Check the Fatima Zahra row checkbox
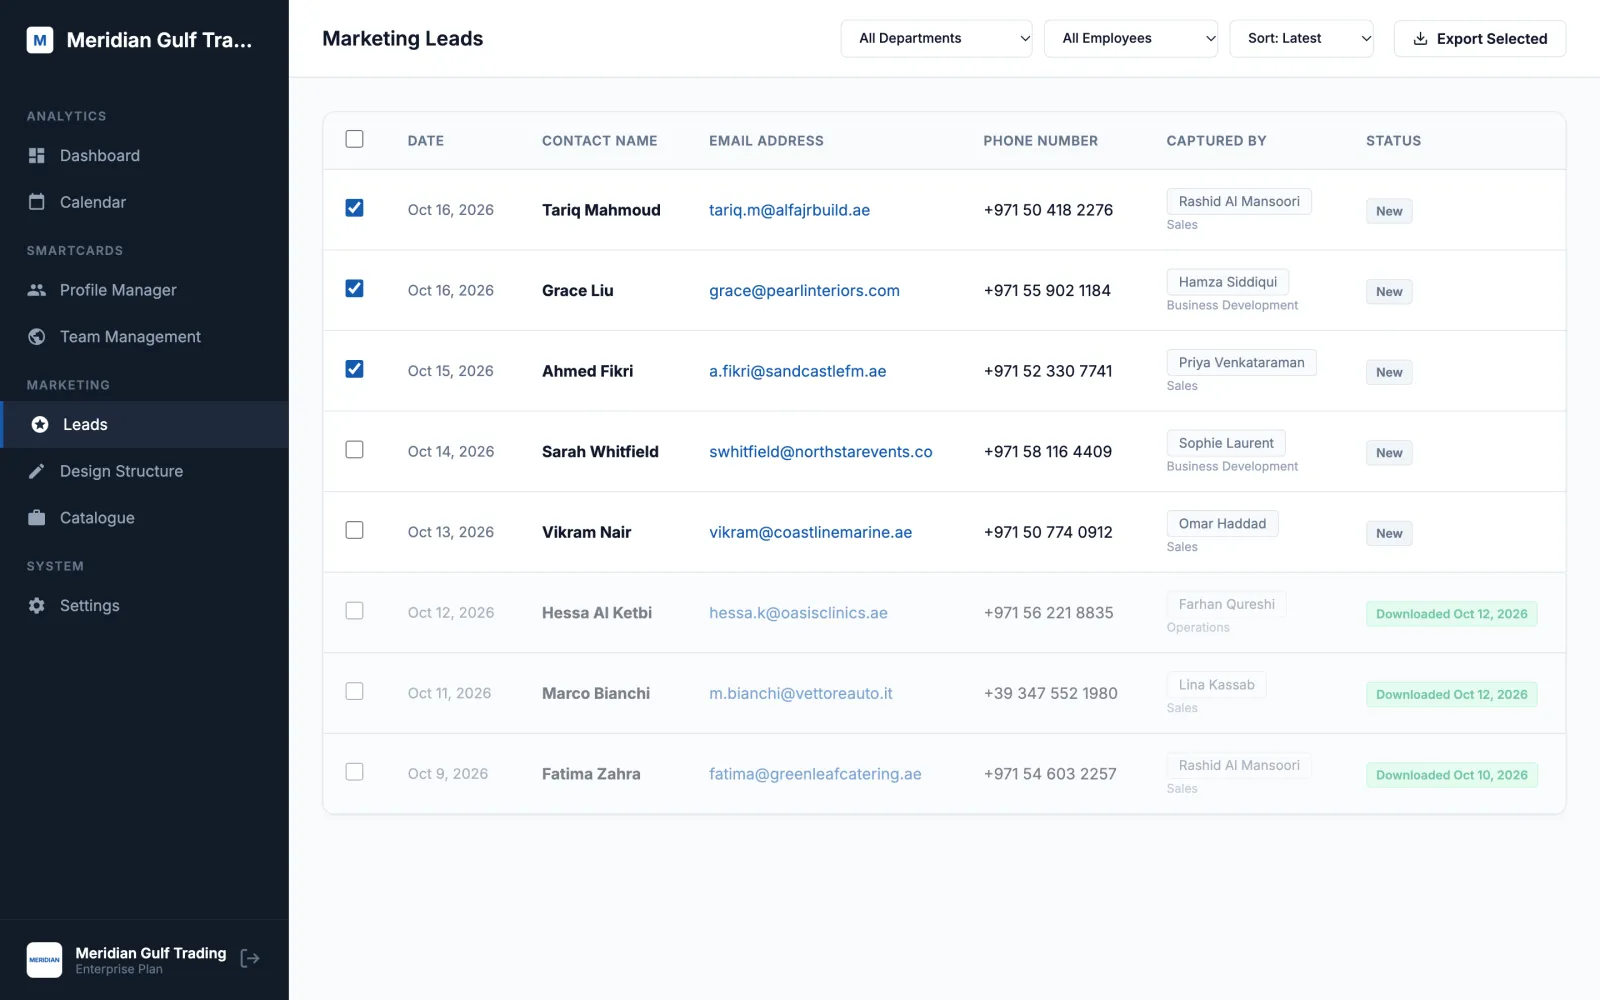 point(354,772)
